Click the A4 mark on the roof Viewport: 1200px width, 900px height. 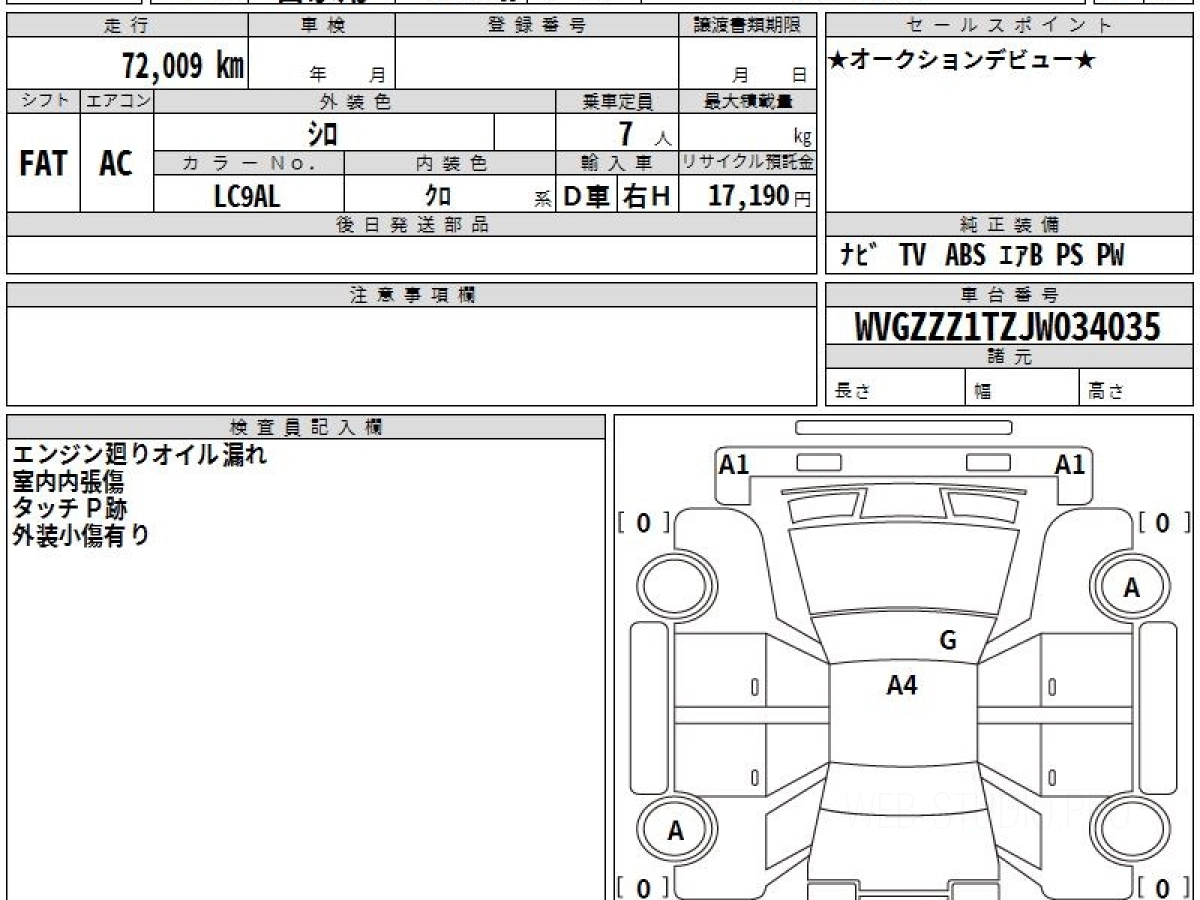click(x=903, y=686)
